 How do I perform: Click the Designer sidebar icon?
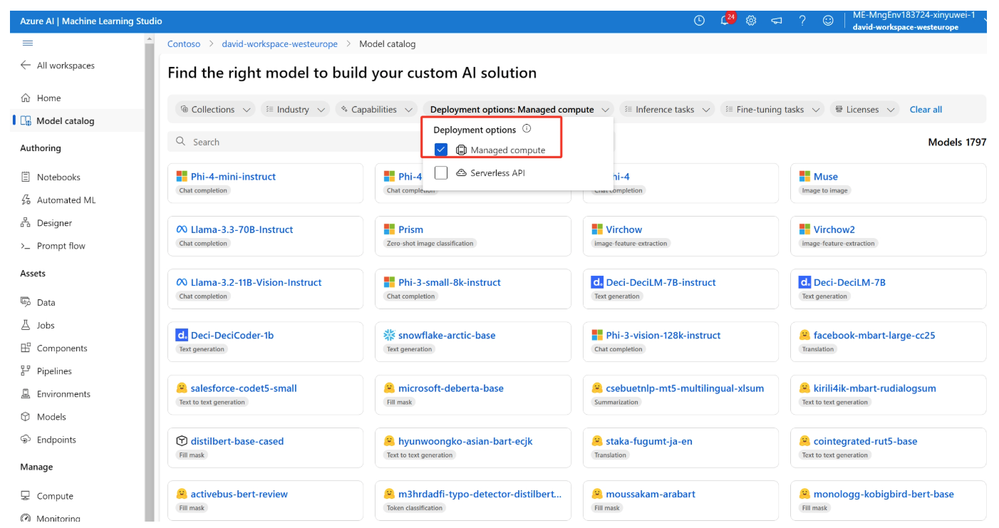pyautogui.click(x=25, y=223)
